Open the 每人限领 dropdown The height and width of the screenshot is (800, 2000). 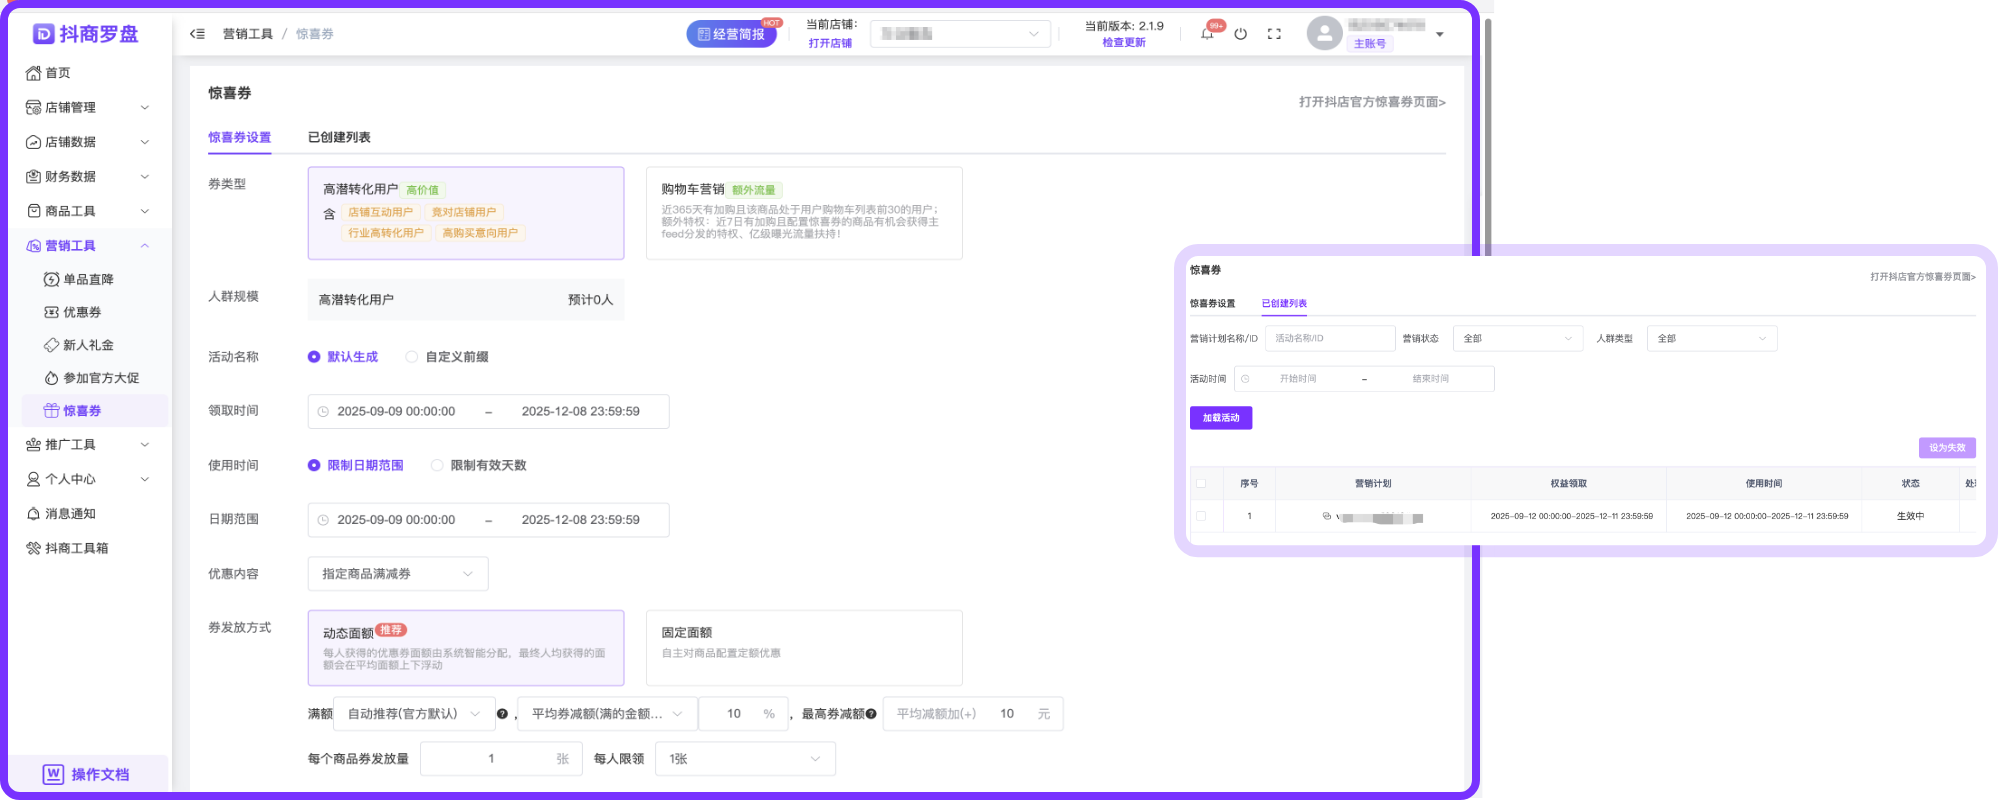click(x=744, y=759)
